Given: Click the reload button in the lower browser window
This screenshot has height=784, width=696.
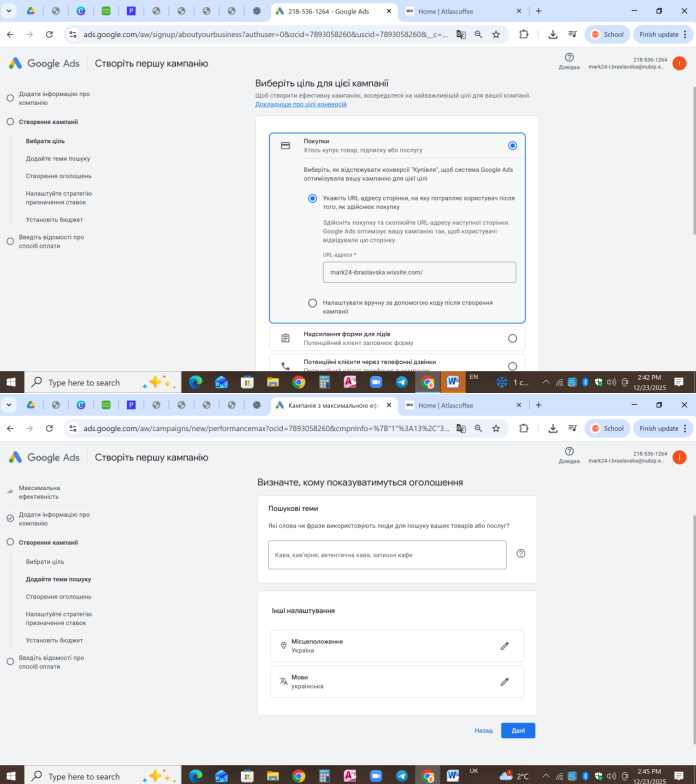Looking at the screenshot, I should coord(49,428).
